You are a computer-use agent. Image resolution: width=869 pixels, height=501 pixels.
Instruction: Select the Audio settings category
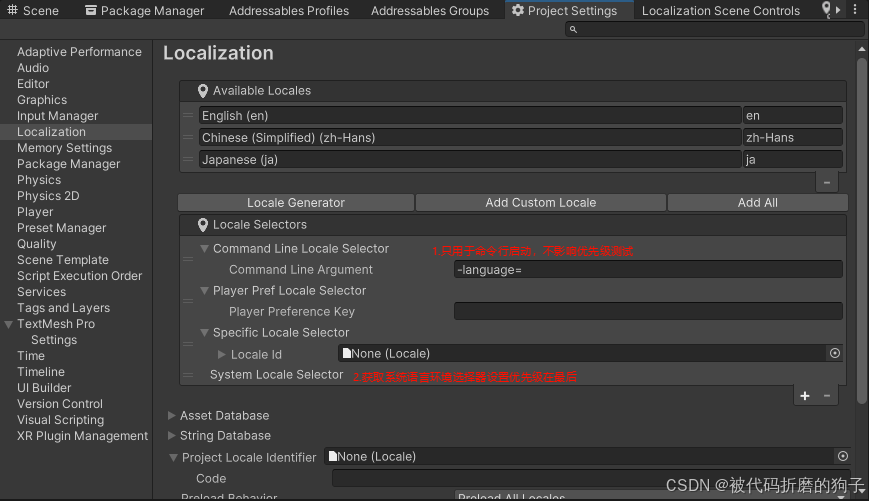[33, 68]
